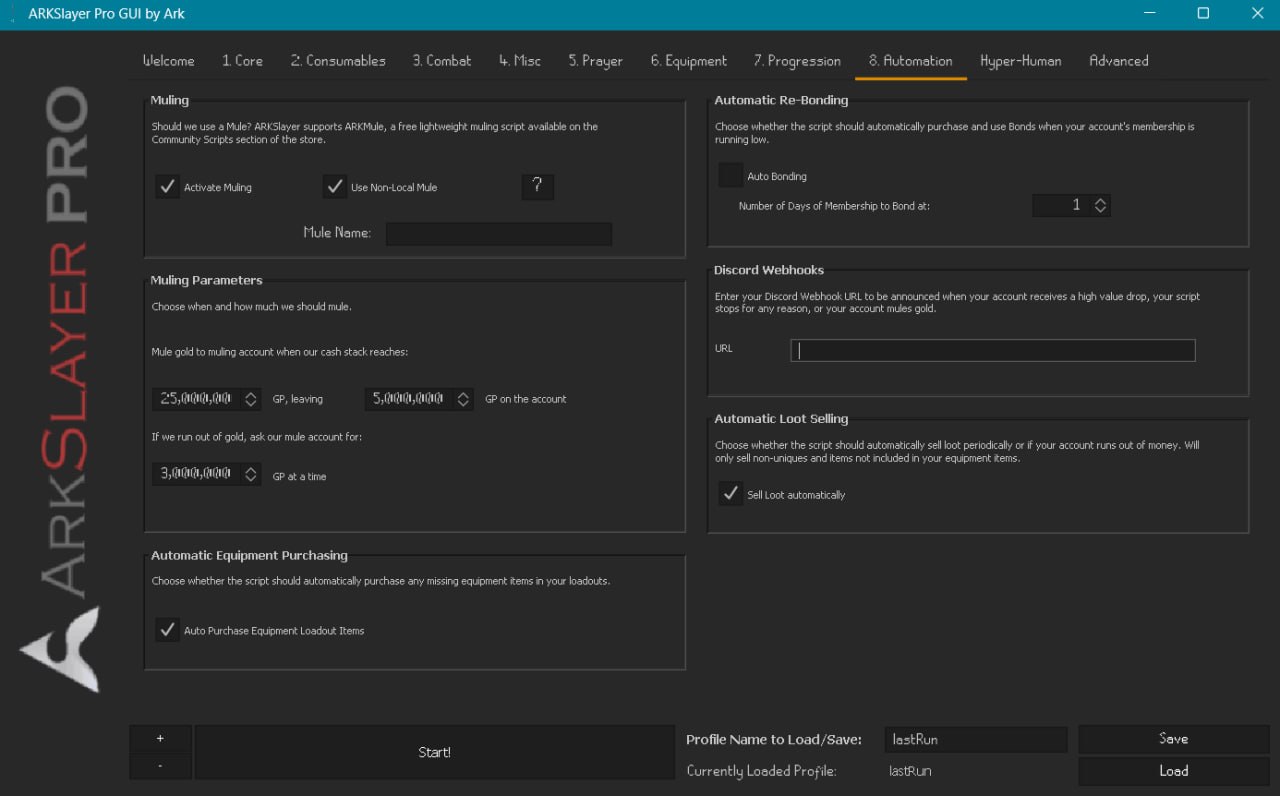Screen dimensions: 1280x796
Task: Click the Profile Name to Load/Save field
Action: point(976,740)
